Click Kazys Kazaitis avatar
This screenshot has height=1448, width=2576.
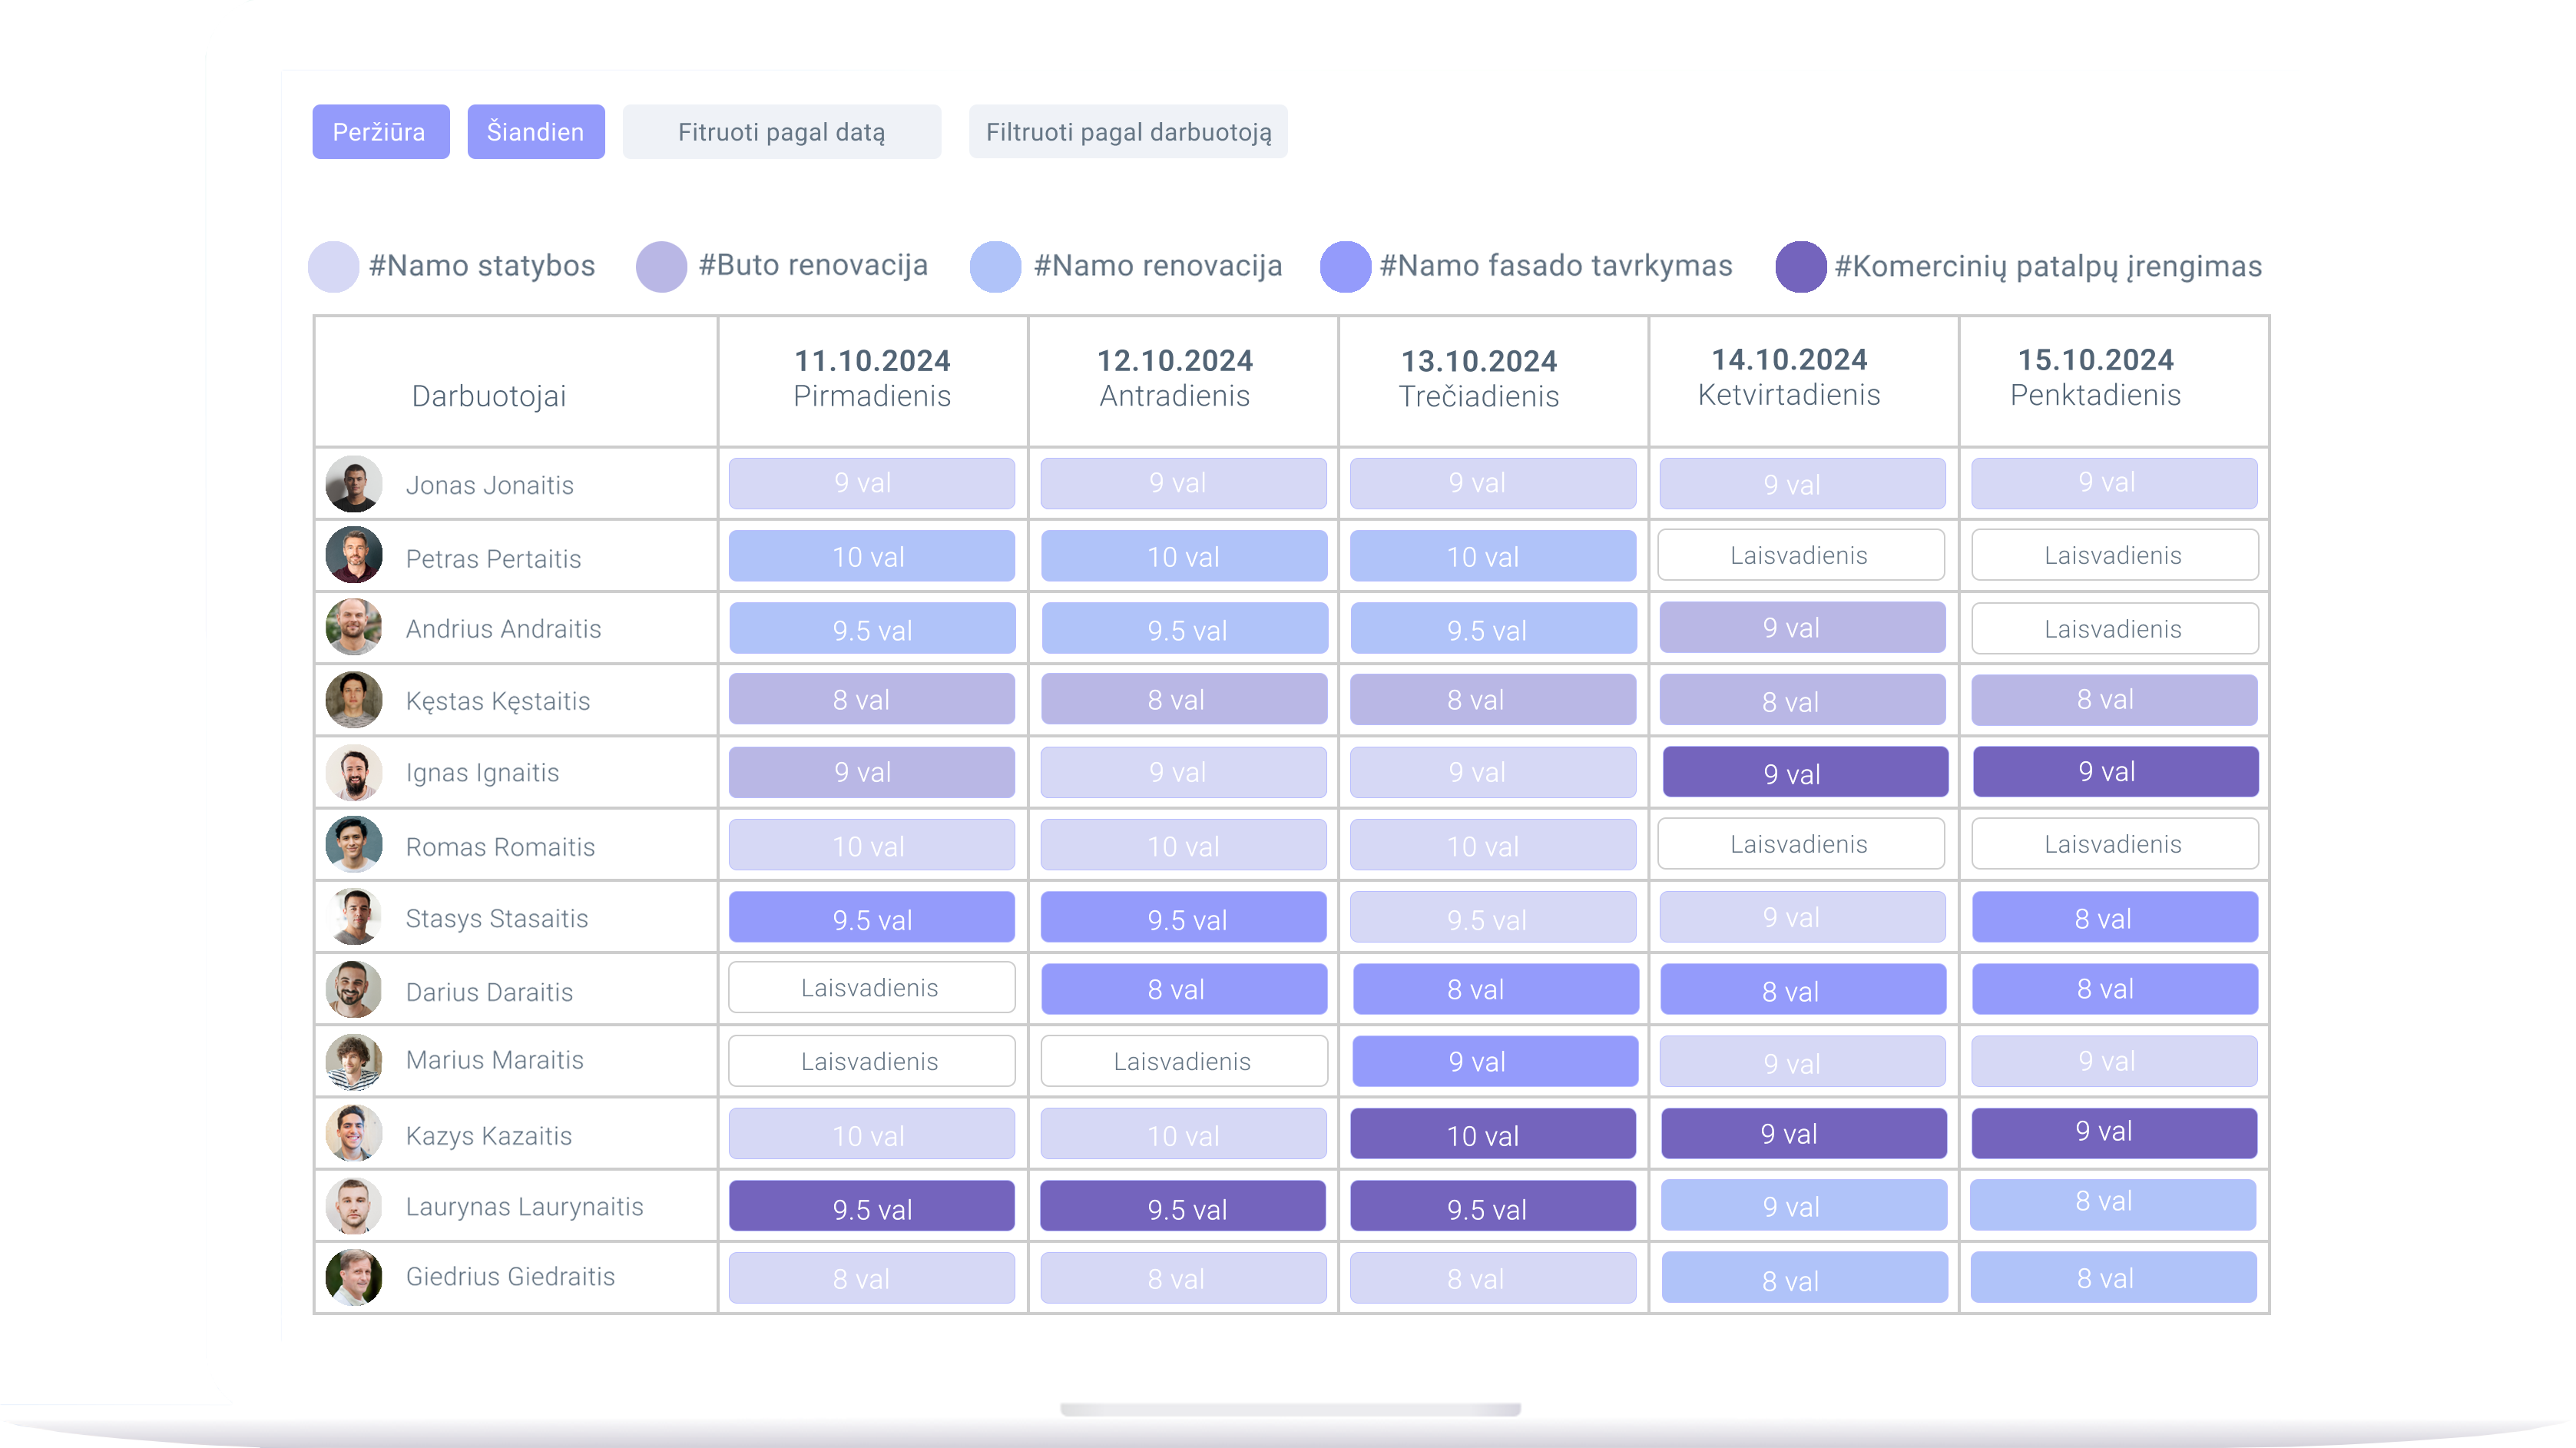point(354,1134)
